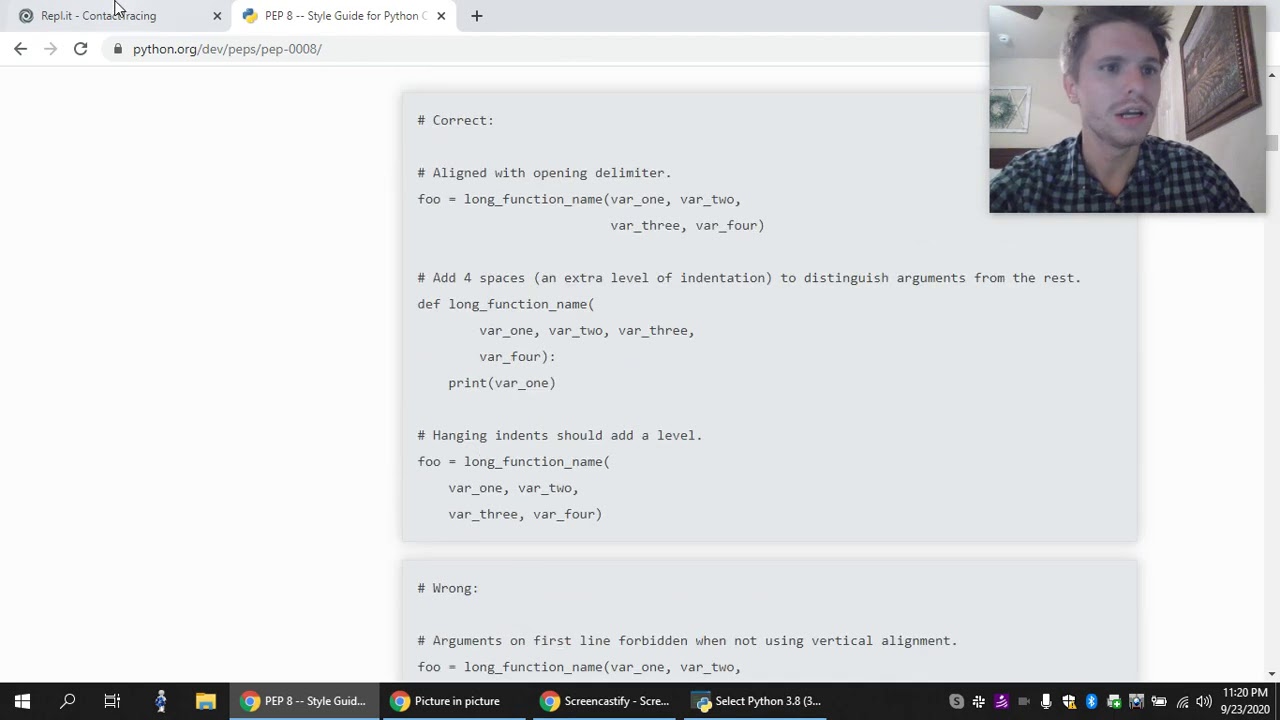
Task: Click the webcam picture-in-picture overlay
Action: coord(1127,109)
